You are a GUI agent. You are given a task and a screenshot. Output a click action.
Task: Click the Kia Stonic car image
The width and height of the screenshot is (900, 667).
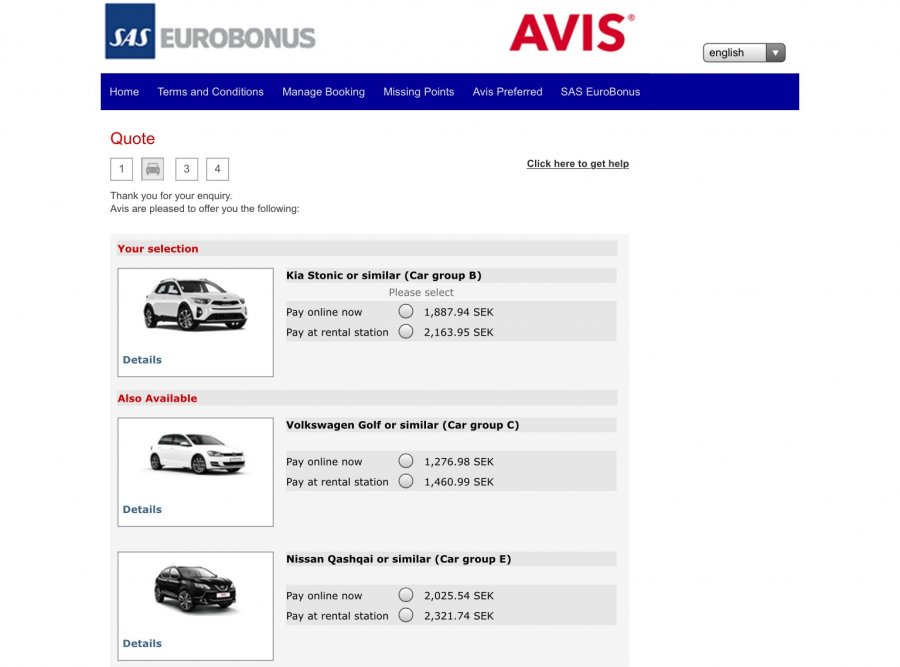click(x=195, y=305)
